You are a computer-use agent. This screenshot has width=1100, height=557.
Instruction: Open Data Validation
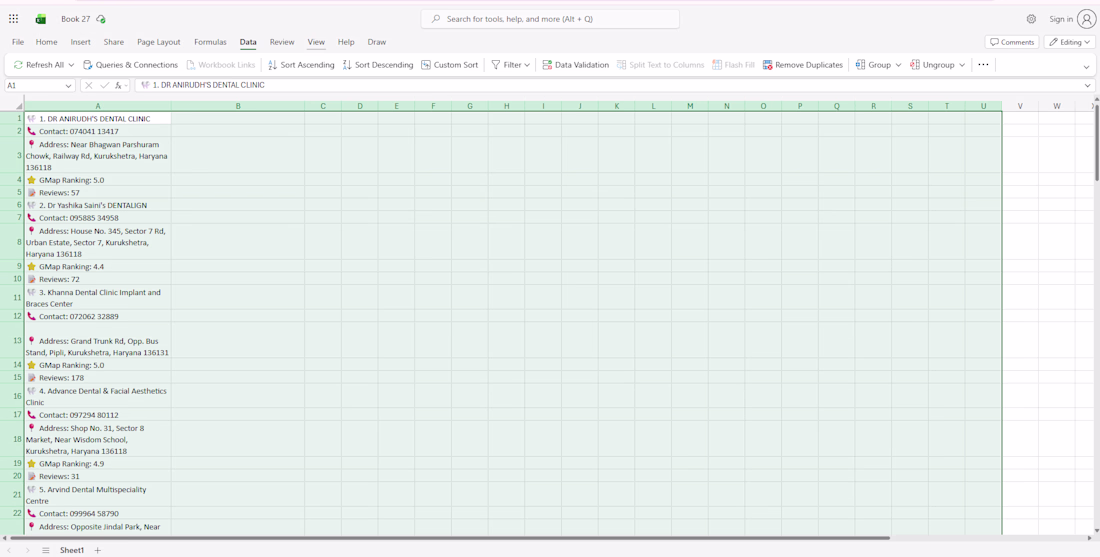[x=575, y=65]
